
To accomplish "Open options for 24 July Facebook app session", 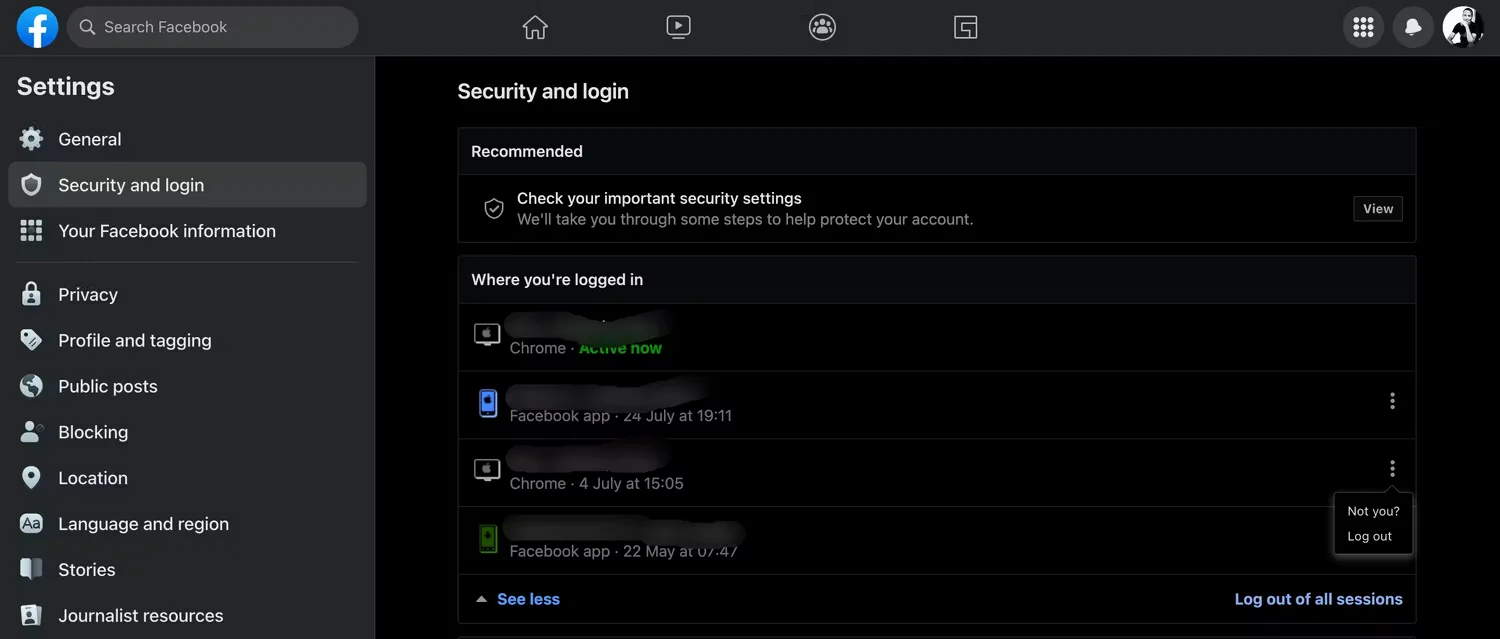I will click(1392, 401).
